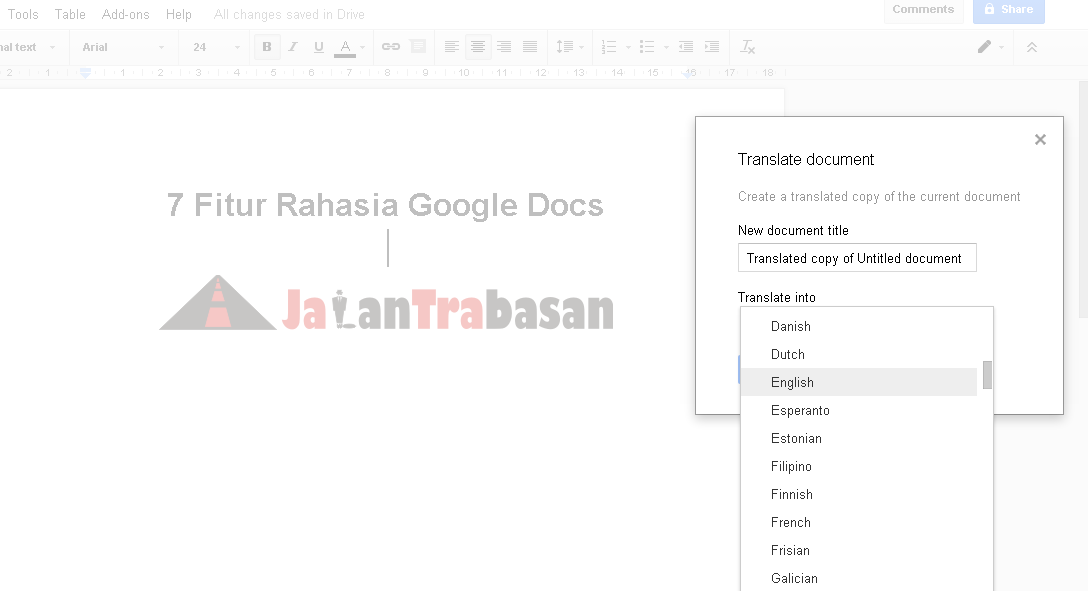Click the JalanTrabasan logo image

coord(386,304)
